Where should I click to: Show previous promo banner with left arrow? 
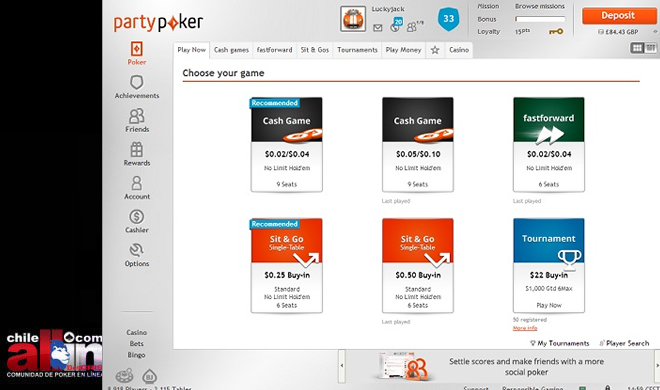(342, 366)
